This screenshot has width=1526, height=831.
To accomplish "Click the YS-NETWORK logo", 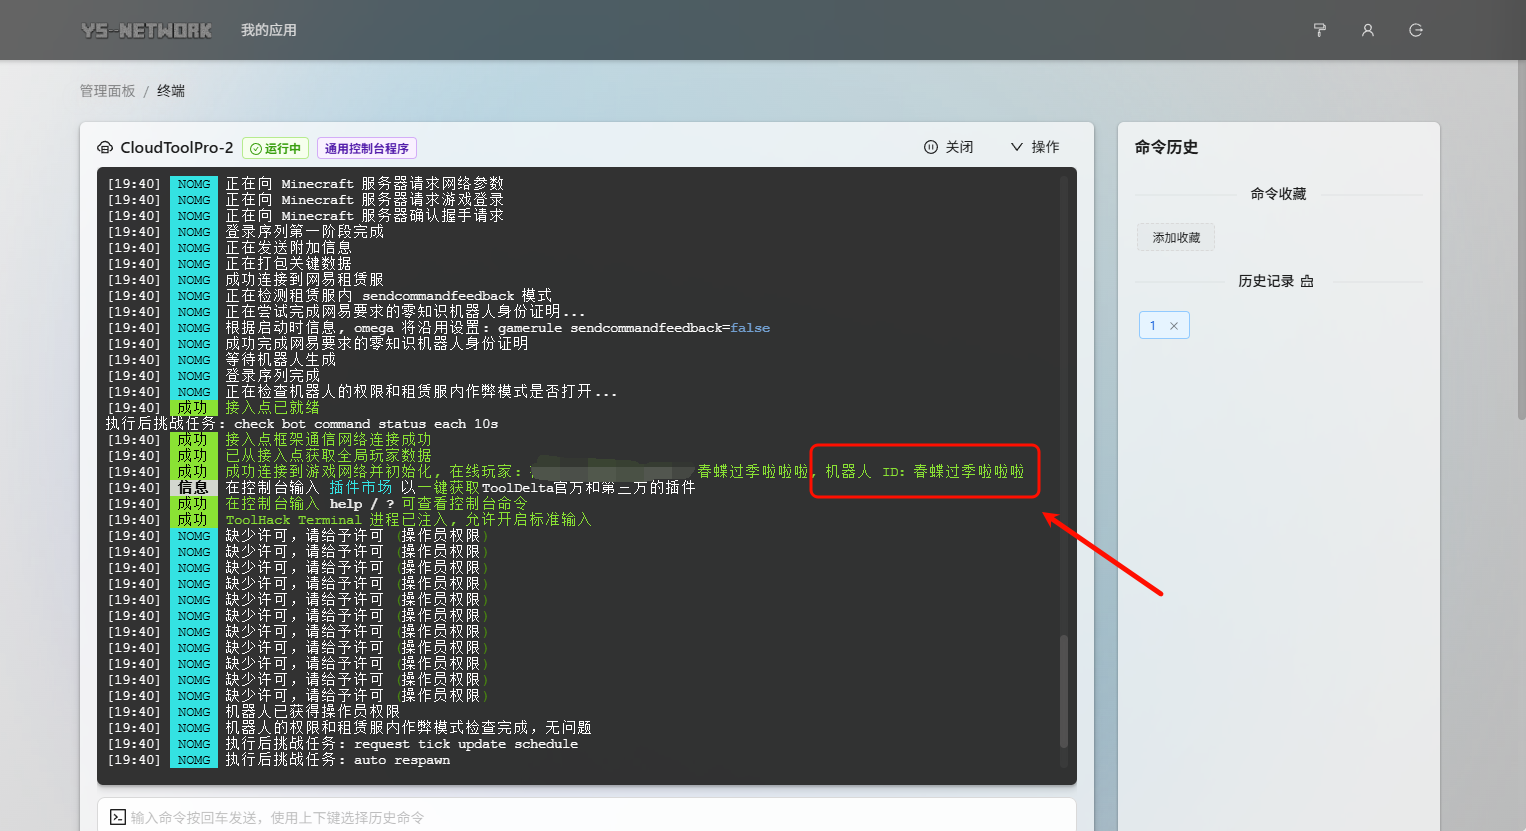I will coord(147,30).
